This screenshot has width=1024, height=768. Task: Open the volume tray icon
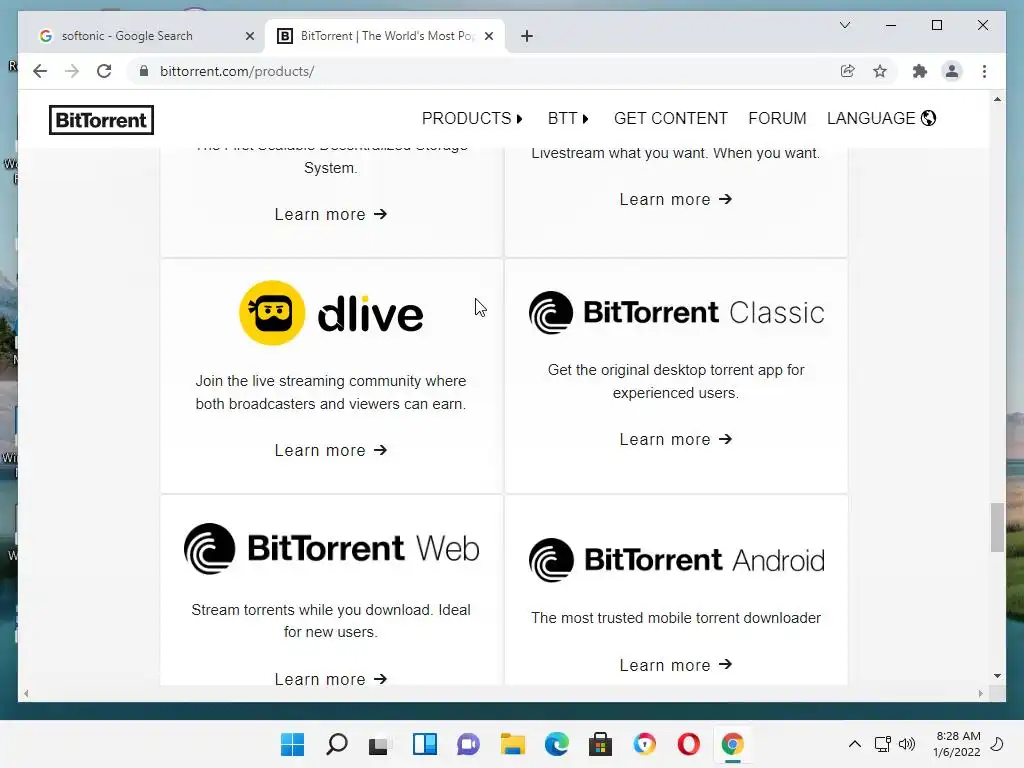tap(907, 744)
